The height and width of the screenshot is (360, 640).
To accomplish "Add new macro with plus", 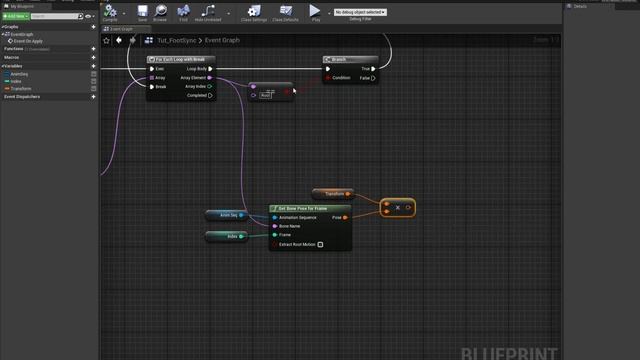I will pyautogui.click(x=93, y=58).
